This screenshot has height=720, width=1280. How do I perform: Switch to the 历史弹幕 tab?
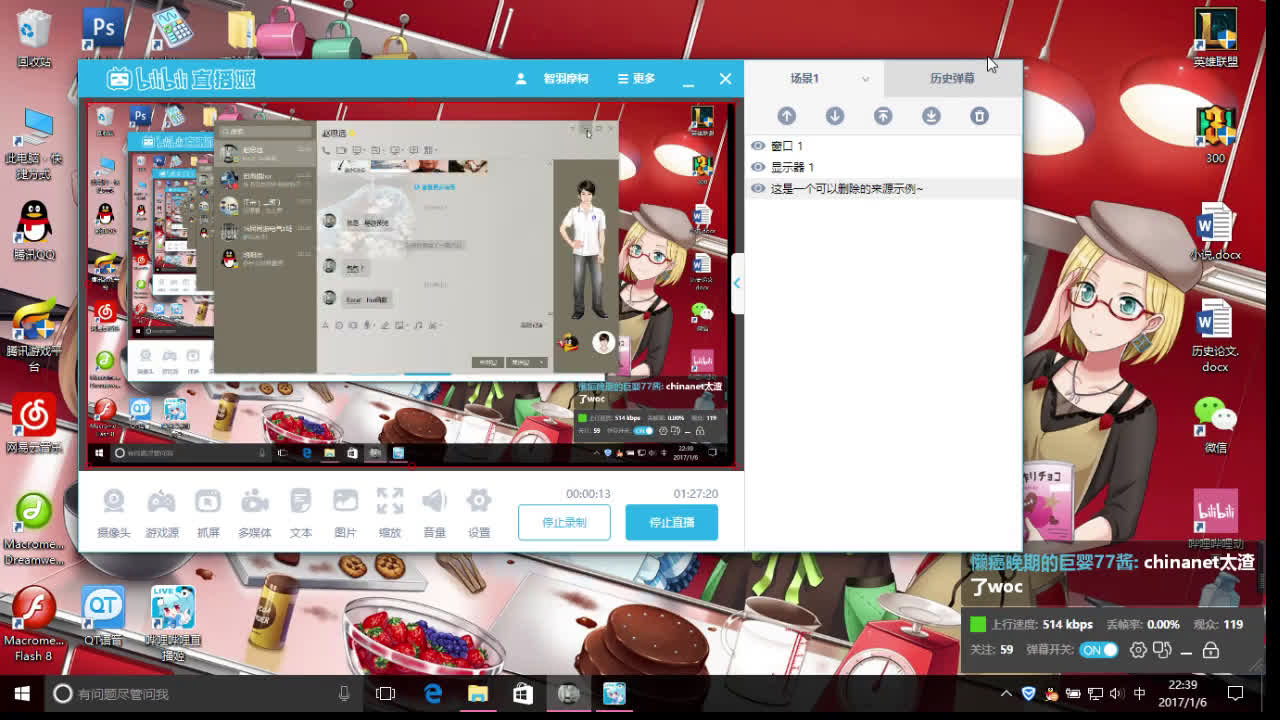(x=952, y=78)
